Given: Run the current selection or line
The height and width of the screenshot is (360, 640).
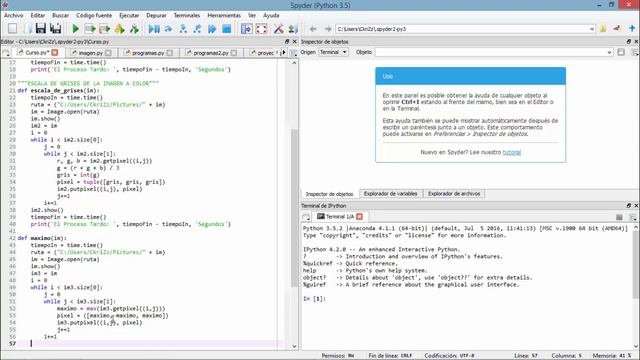Looking at the screenshot, I should (119, 29).
